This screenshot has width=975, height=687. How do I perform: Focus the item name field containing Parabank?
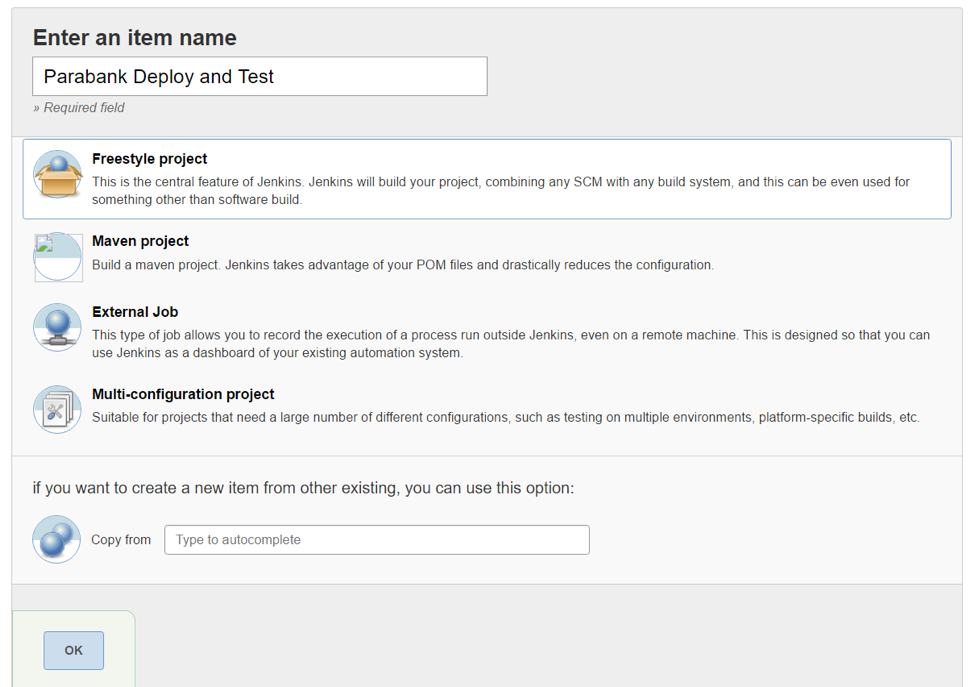click(x=260, y=76)
